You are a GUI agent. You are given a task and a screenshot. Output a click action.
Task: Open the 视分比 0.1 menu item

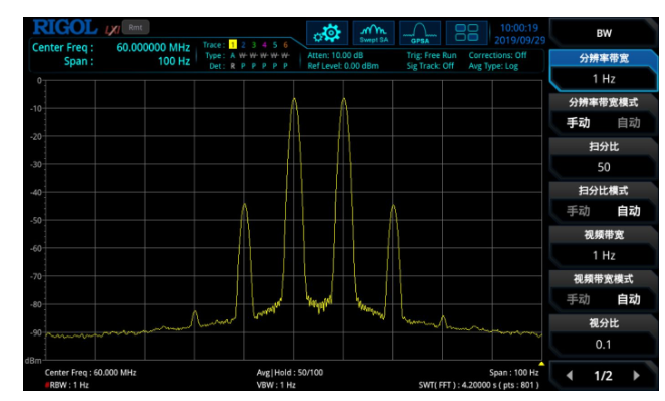604,334
